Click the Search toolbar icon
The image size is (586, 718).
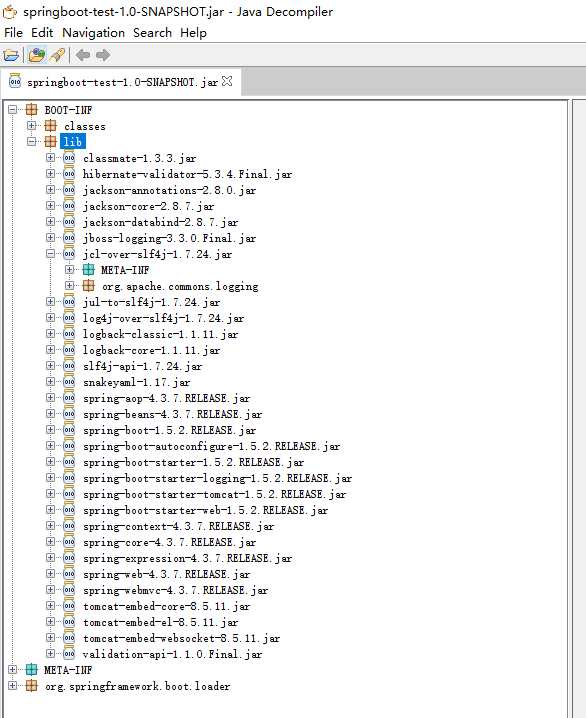click(57, 55)
